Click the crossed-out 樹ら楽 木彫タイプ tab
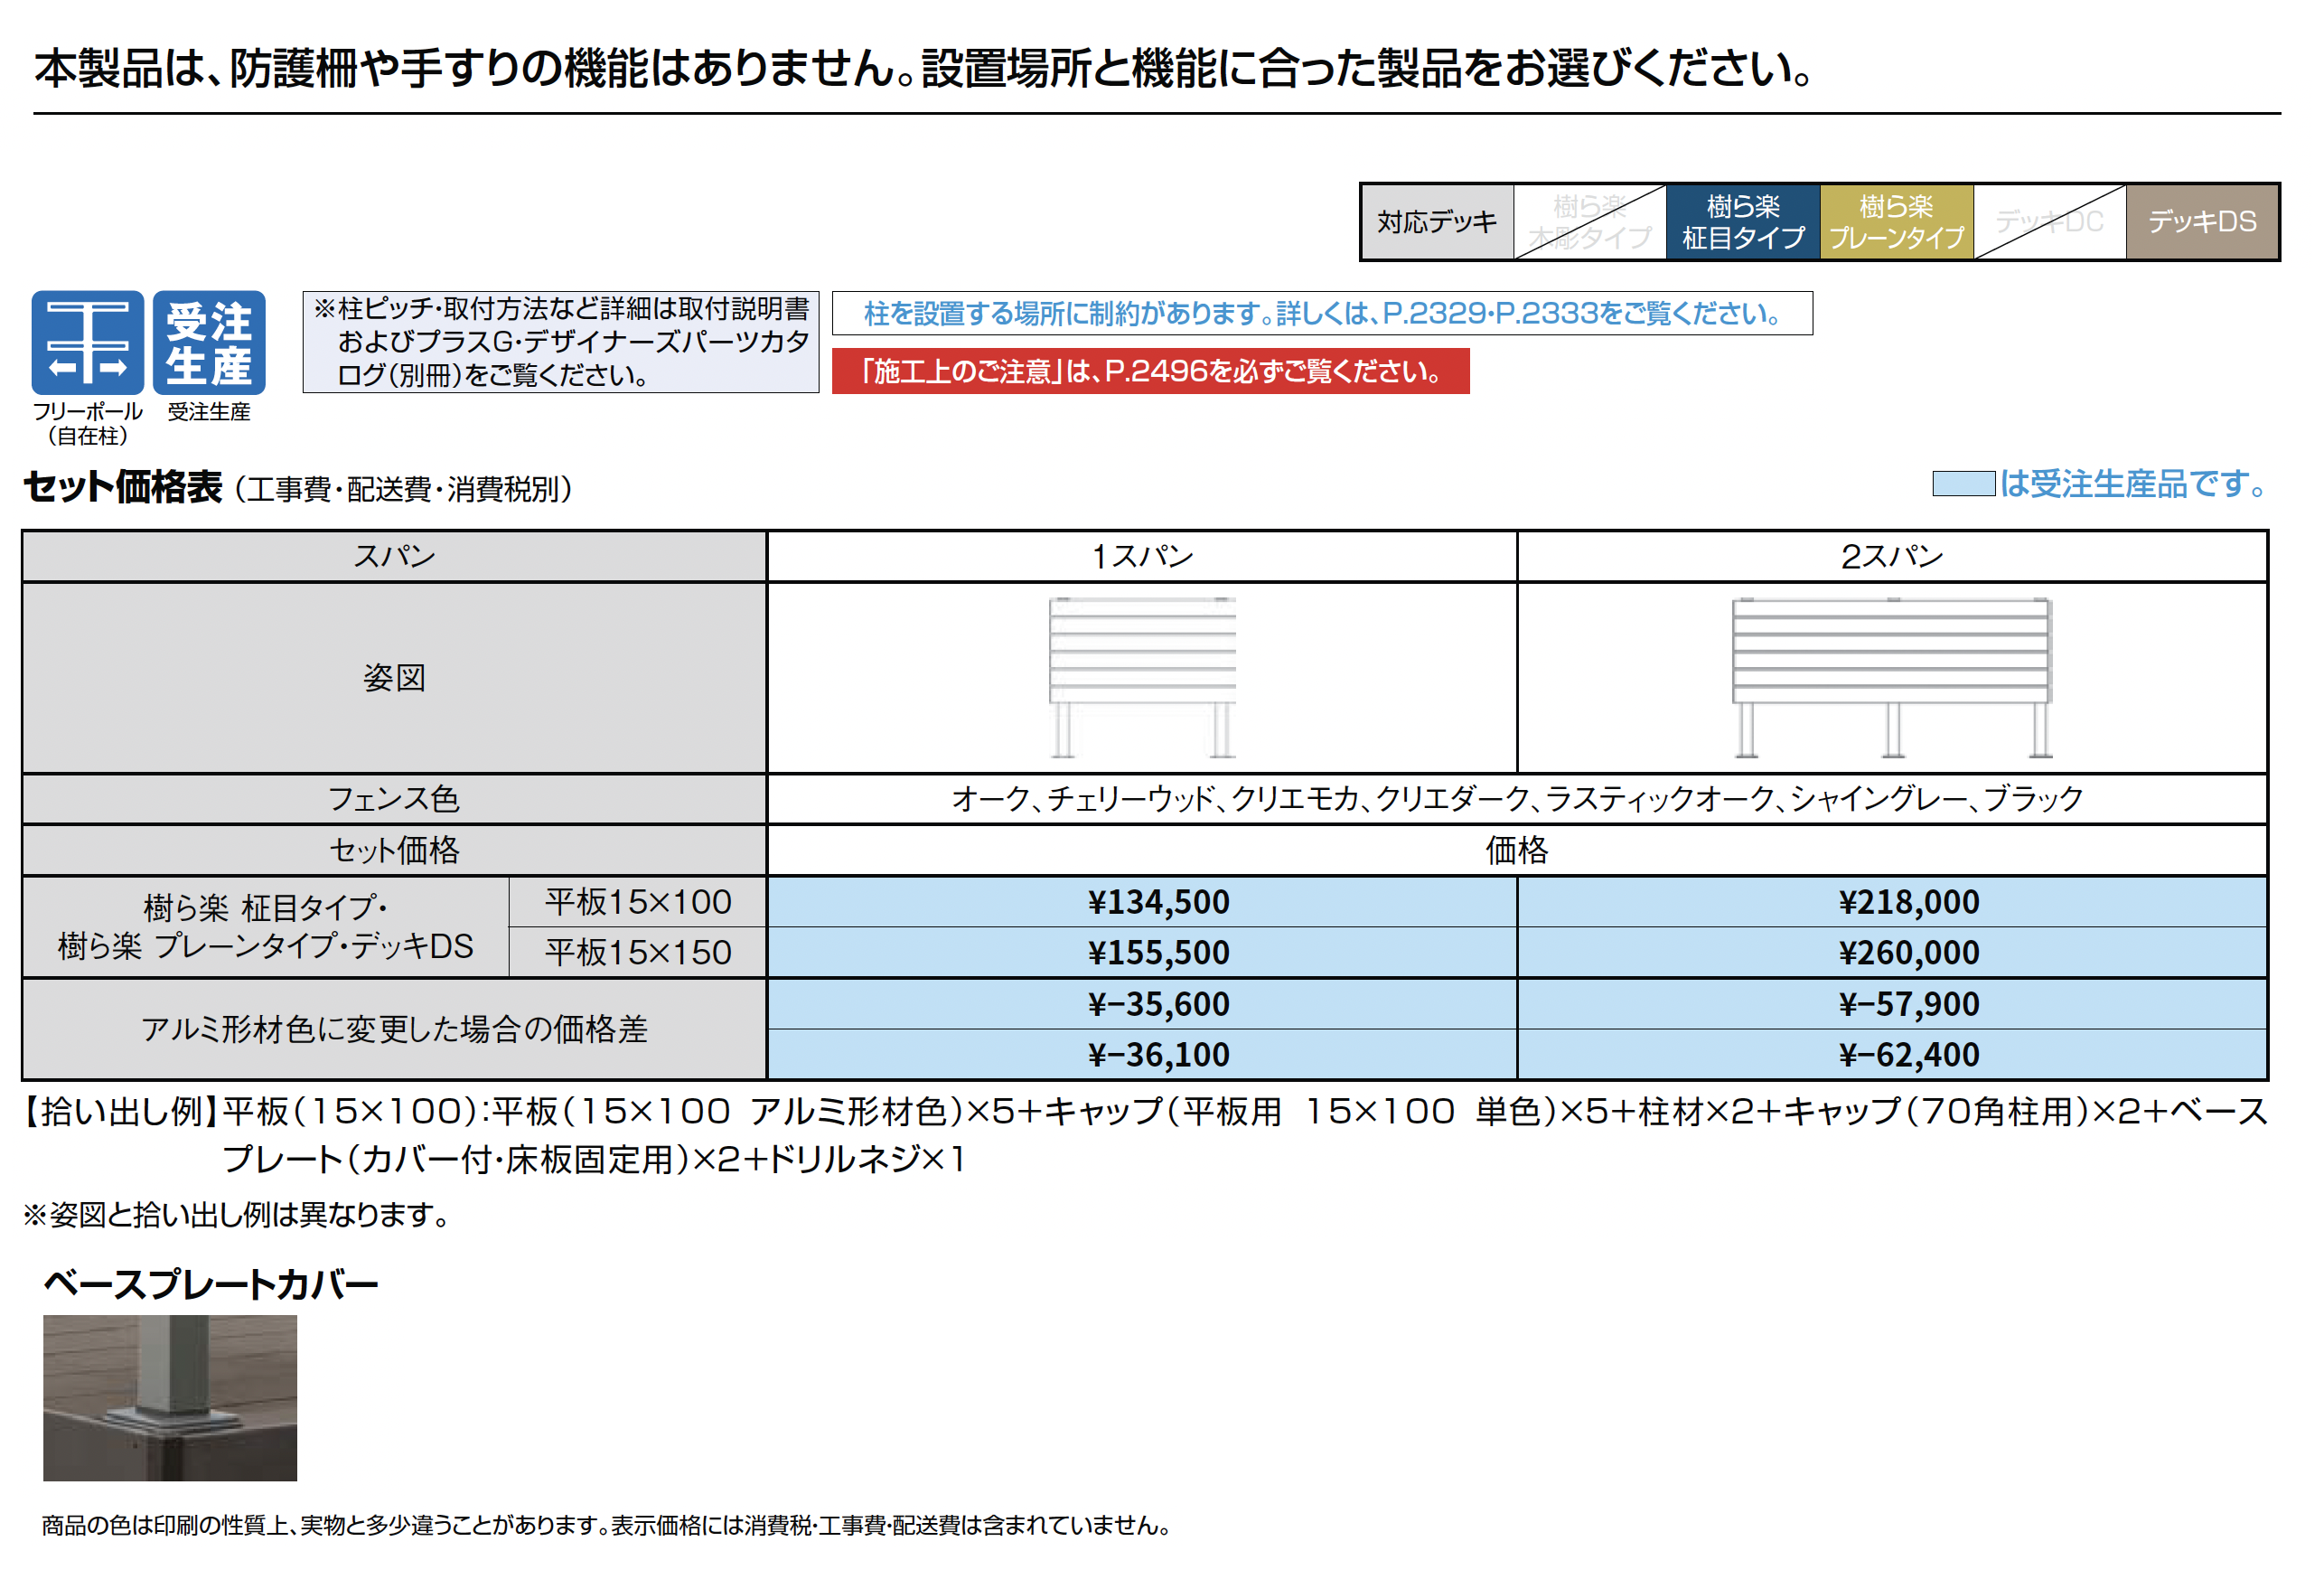This screenshot has height=1579, width=2324. [x=1590, y=222]
